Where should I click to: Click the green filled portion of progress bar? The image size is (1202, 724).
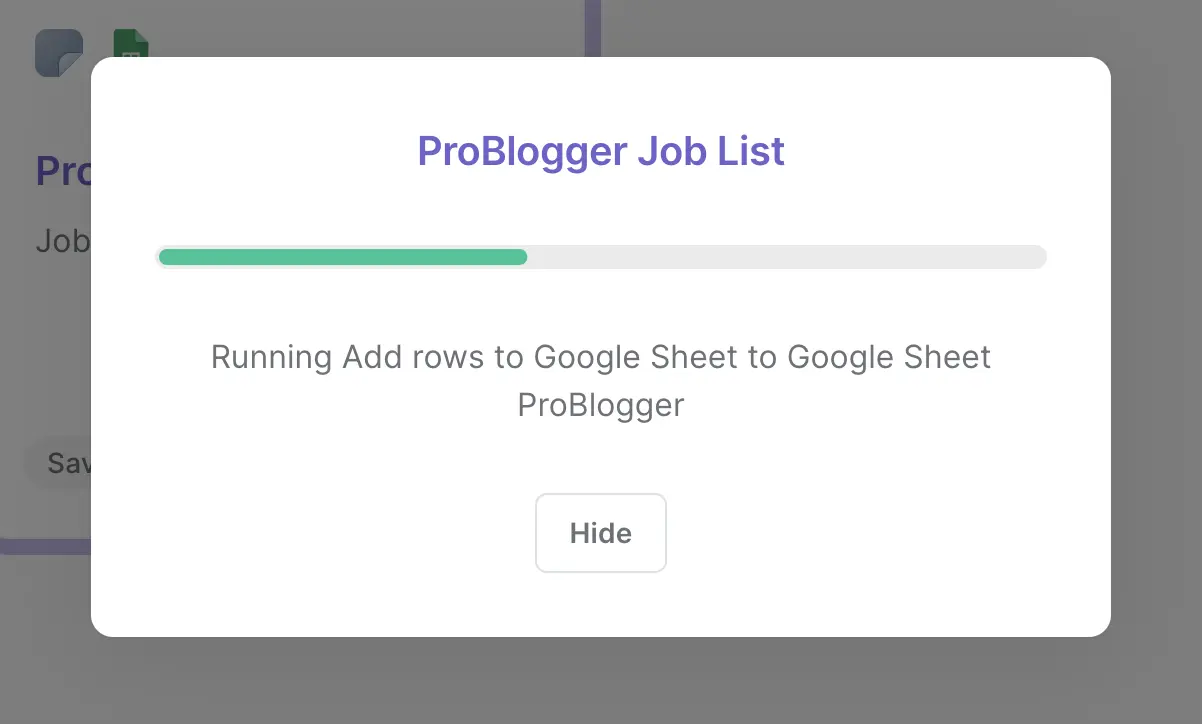pos(340,257)
